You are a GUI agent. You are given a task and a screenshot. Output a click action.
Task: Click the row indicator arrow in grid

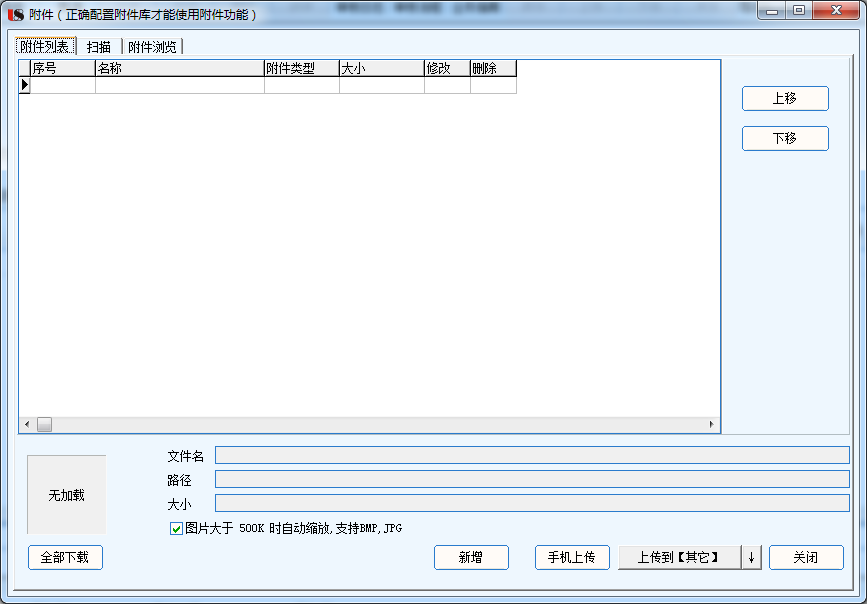click(x=25, y=85)
